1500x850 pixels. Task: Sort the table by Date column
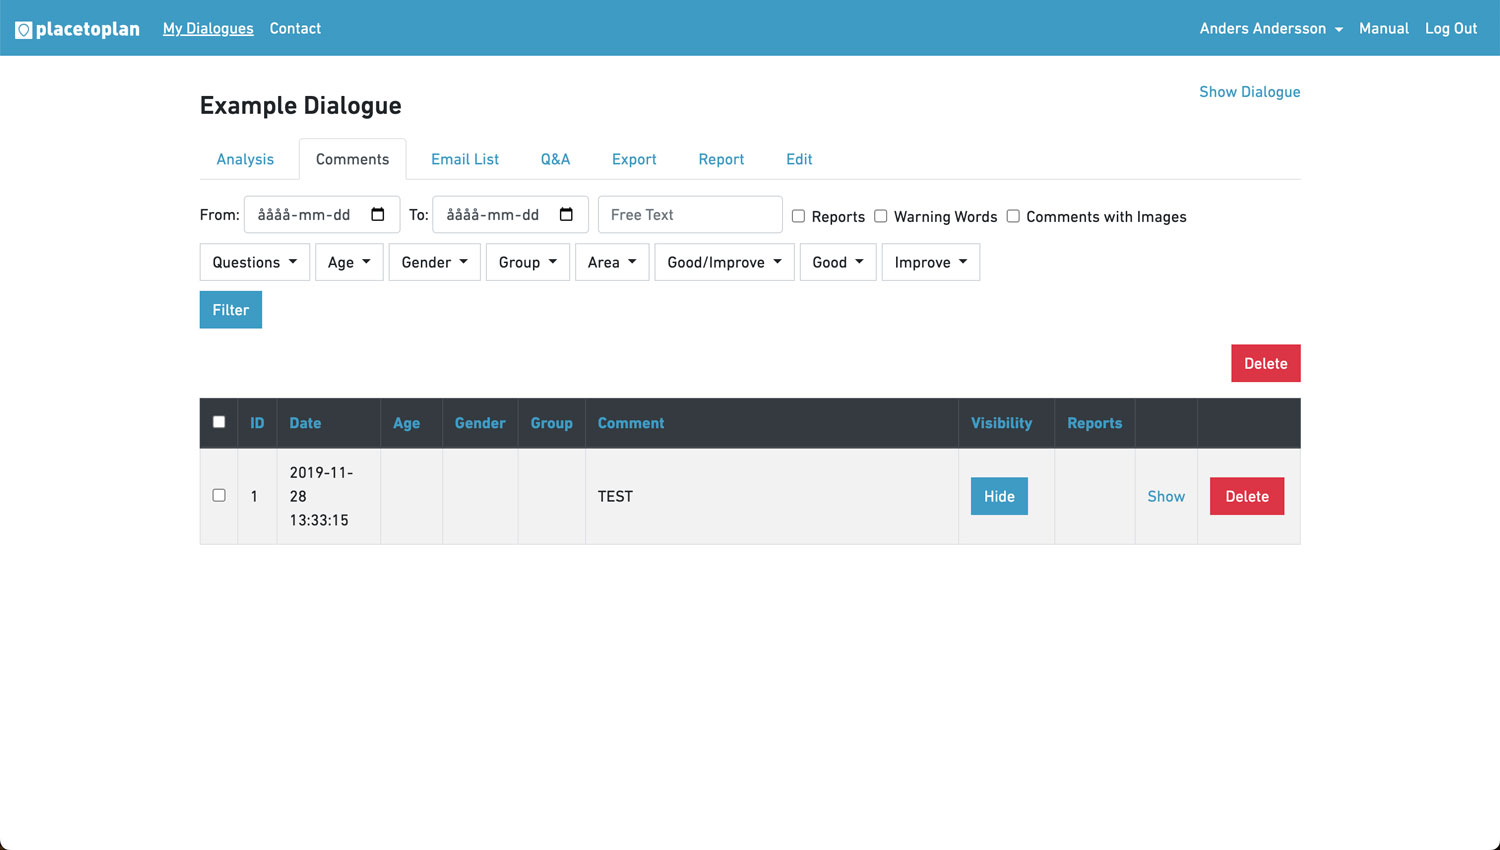(x=305, y=423)
